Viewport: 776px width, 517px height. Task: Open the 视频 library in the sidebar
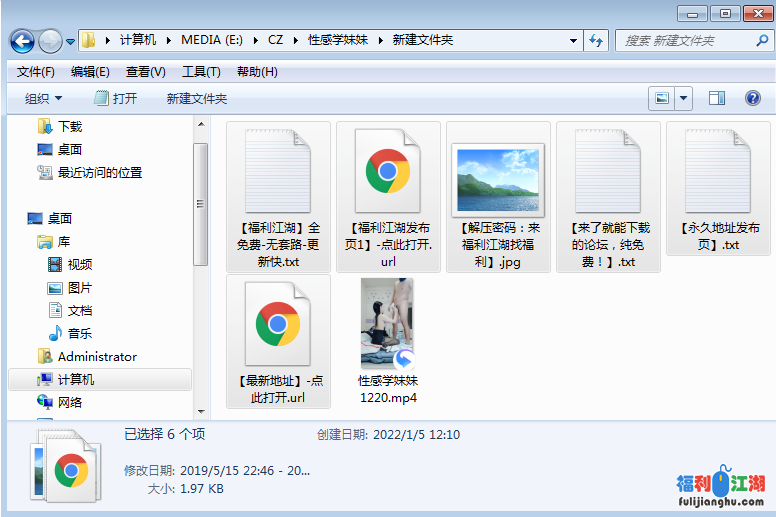[79, 264]
